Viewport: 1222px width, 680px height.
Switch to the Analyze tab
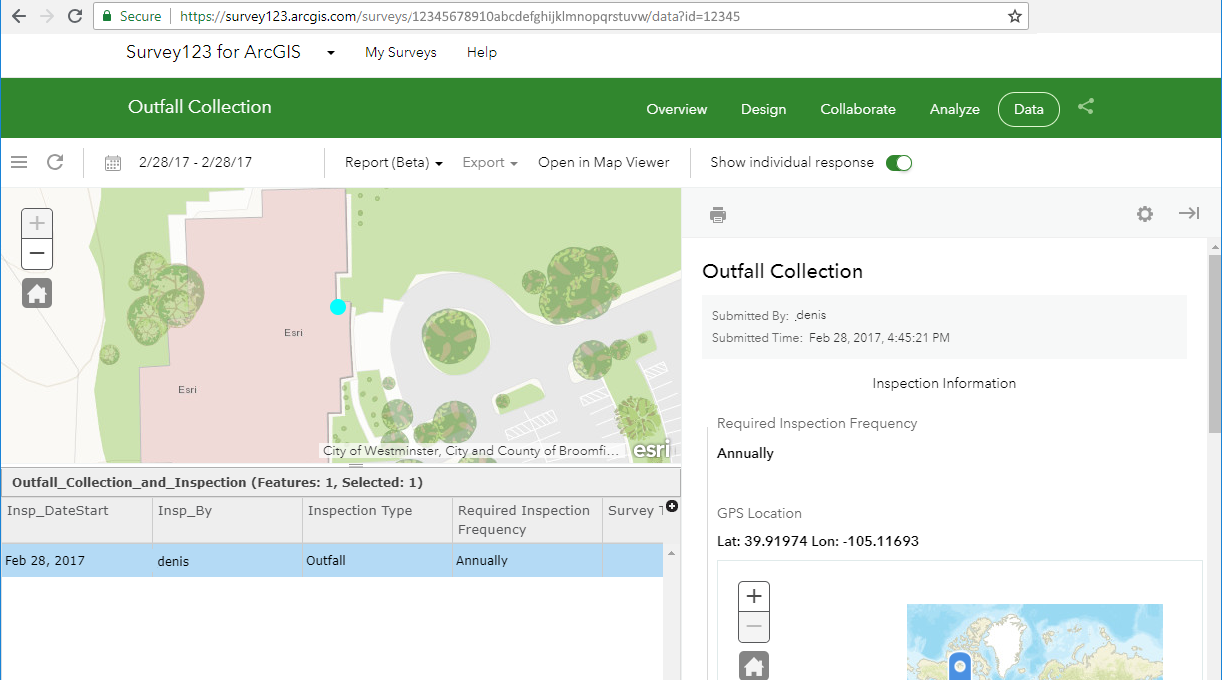[x=955, y=109]
